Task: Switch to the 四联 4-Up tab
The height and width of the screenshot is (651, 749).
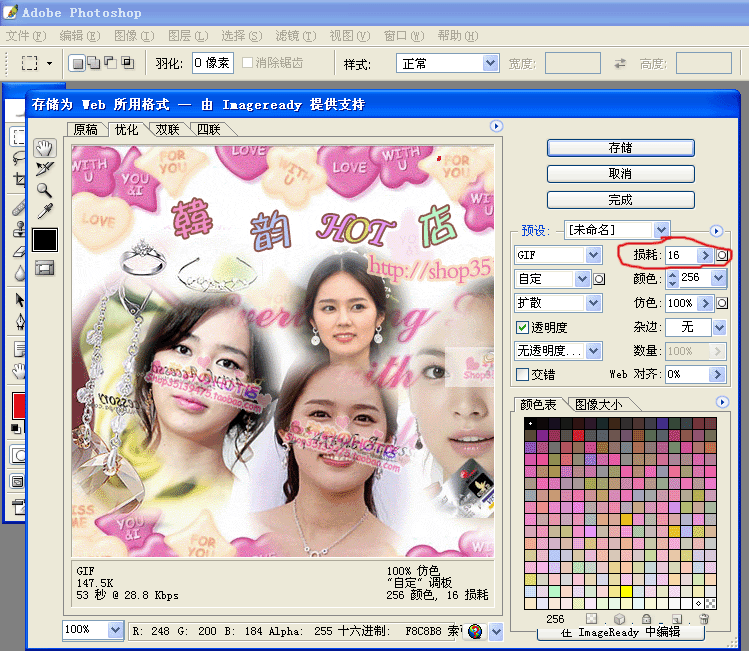Action: coord(209,129)
